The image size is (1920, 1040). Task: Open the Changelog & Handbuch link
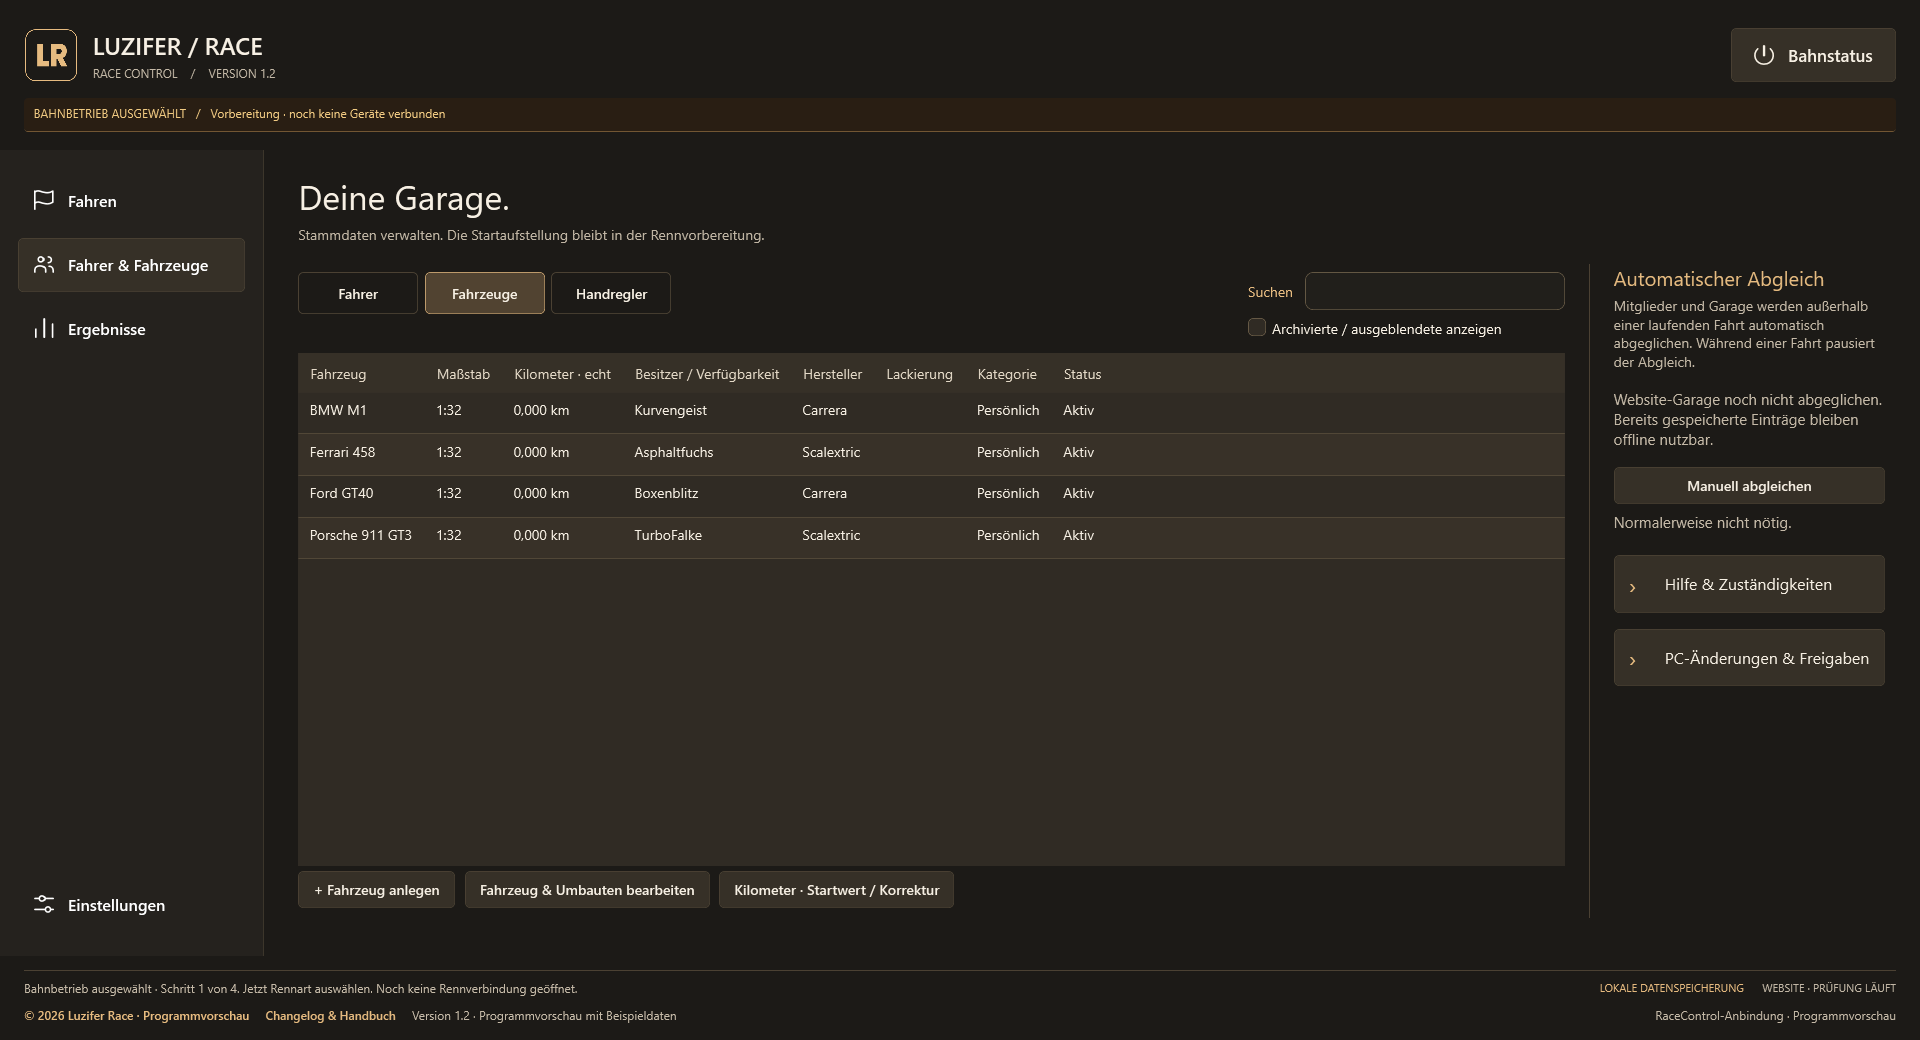(x=330, y=1016)
